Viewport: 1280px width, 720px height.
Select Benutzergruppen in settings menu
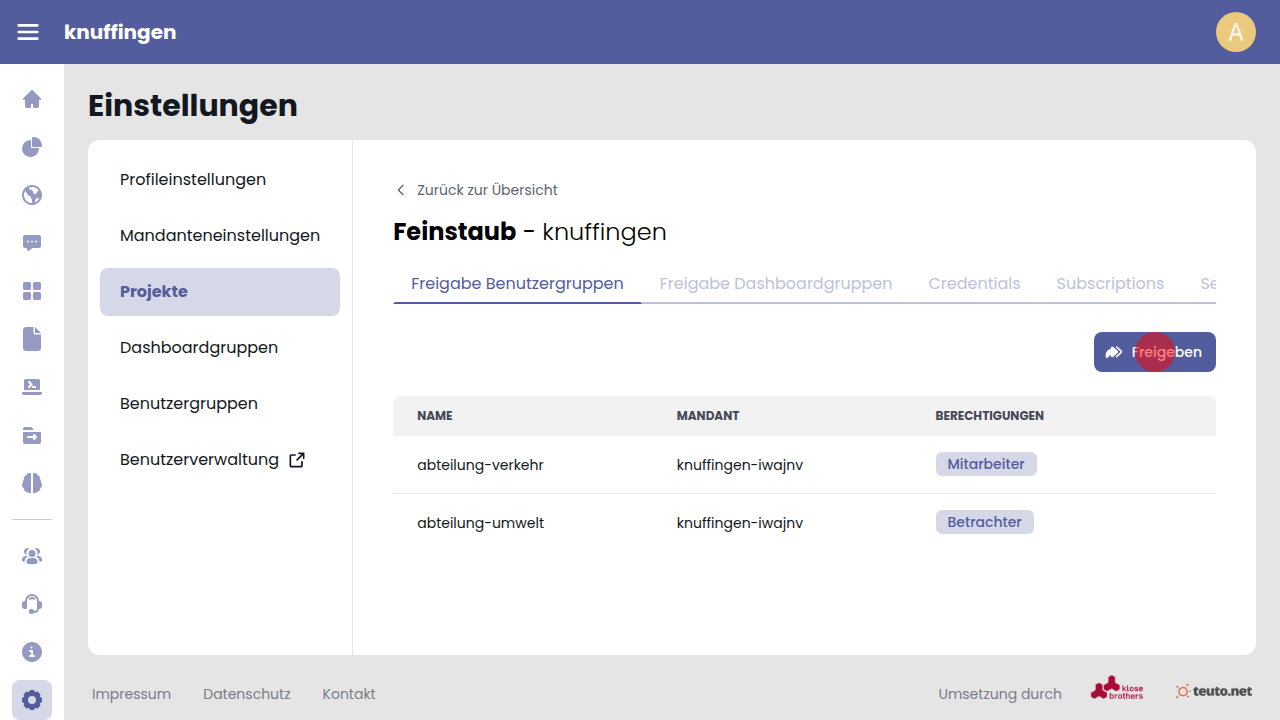[189, 404]
